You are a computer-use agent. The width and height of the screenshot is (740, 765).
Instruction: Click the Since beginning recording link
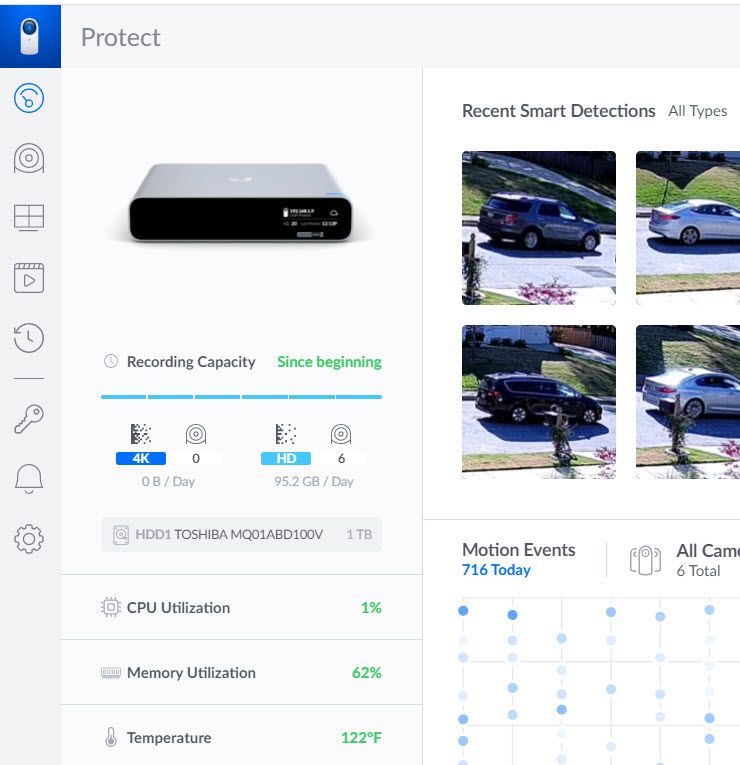(329, 362)
